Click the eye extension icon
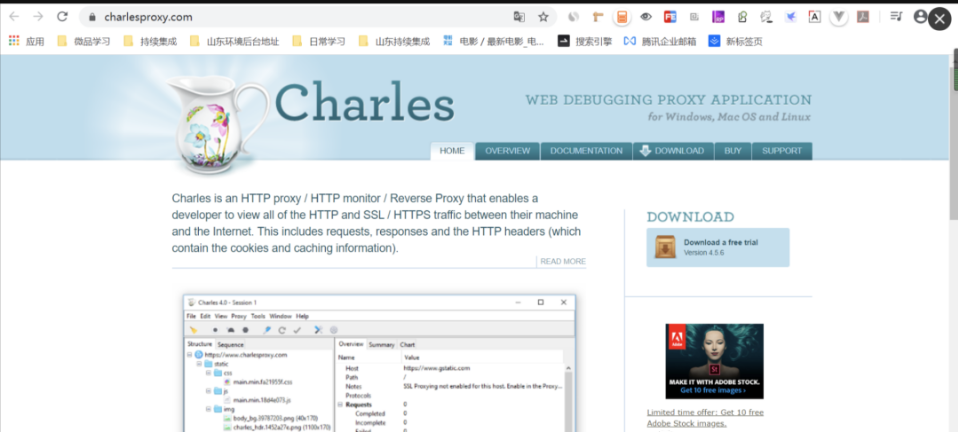Screen dimensions: 958x432 (646, 17)
